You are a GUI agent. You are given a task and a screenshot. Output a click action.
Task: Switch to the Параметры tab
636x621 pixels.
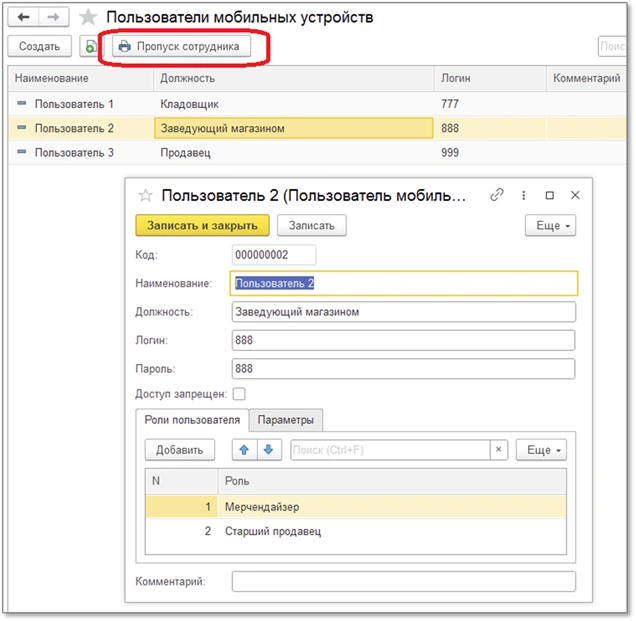point(287,419)
